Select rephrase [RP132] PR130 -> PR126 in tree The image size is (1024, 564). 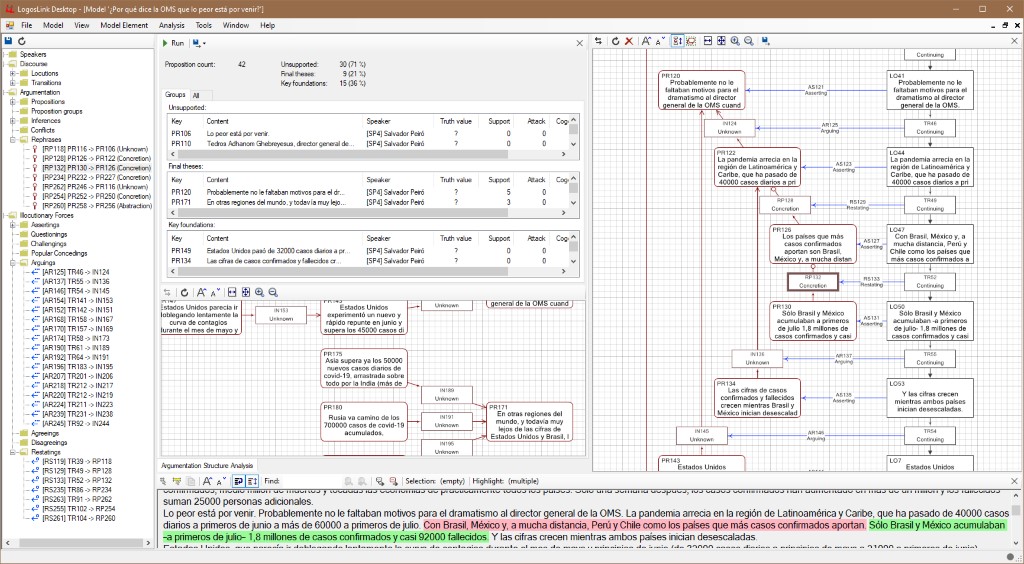click(96, 168)
